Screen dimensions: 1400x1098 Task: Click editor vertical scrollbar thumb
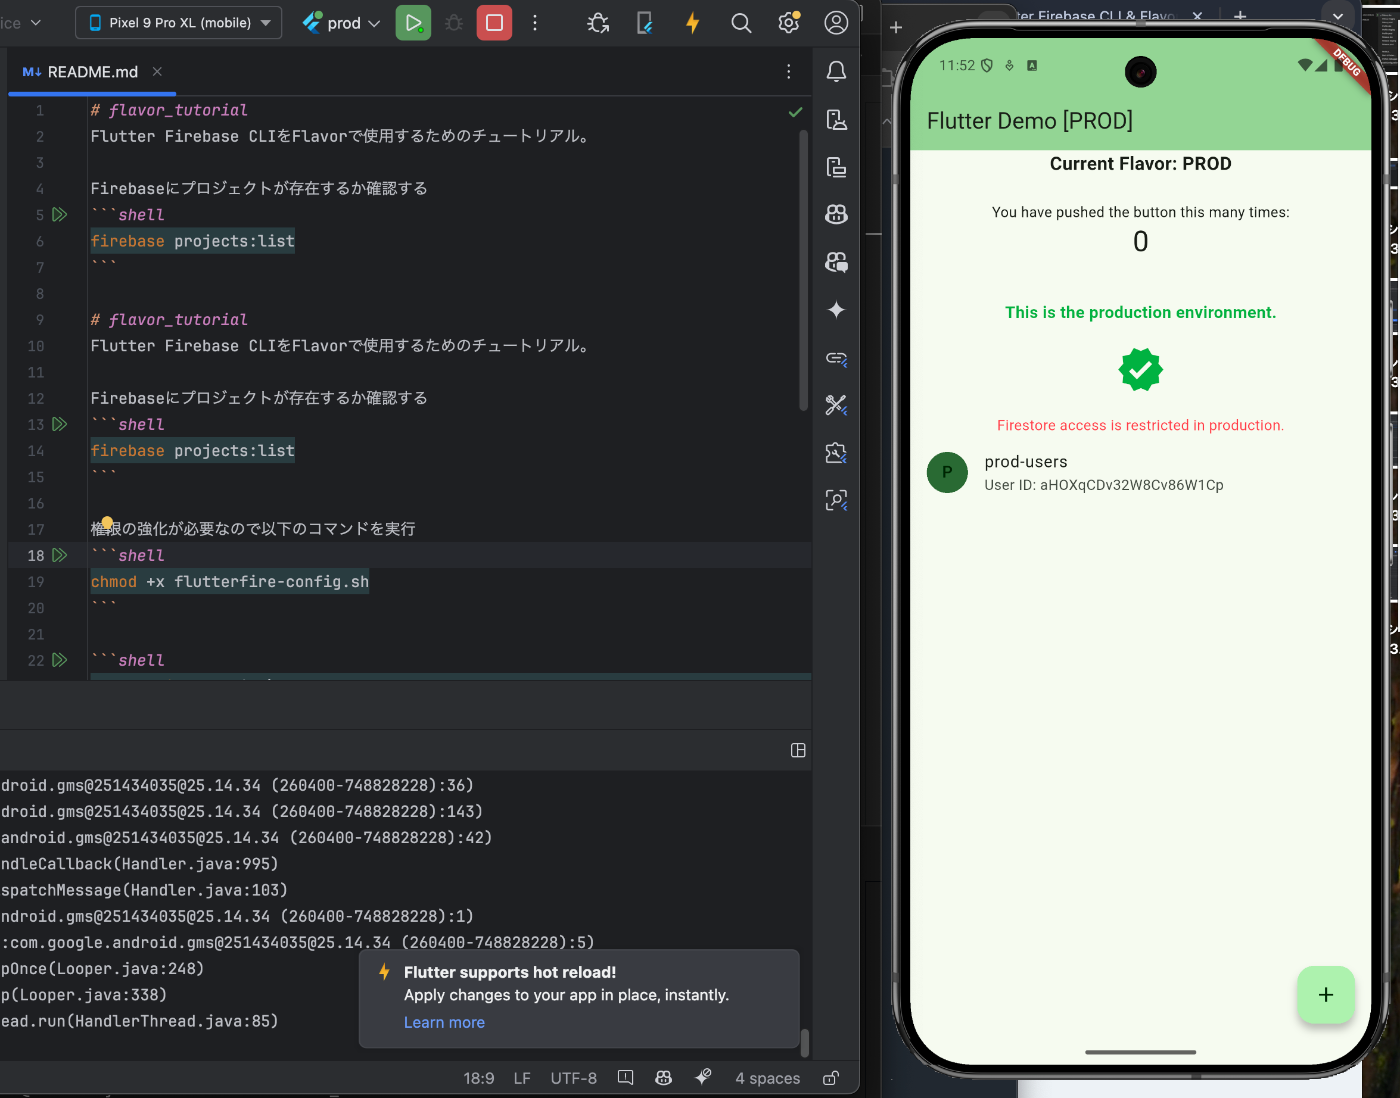pyautogui.click(x=803, y=270)
